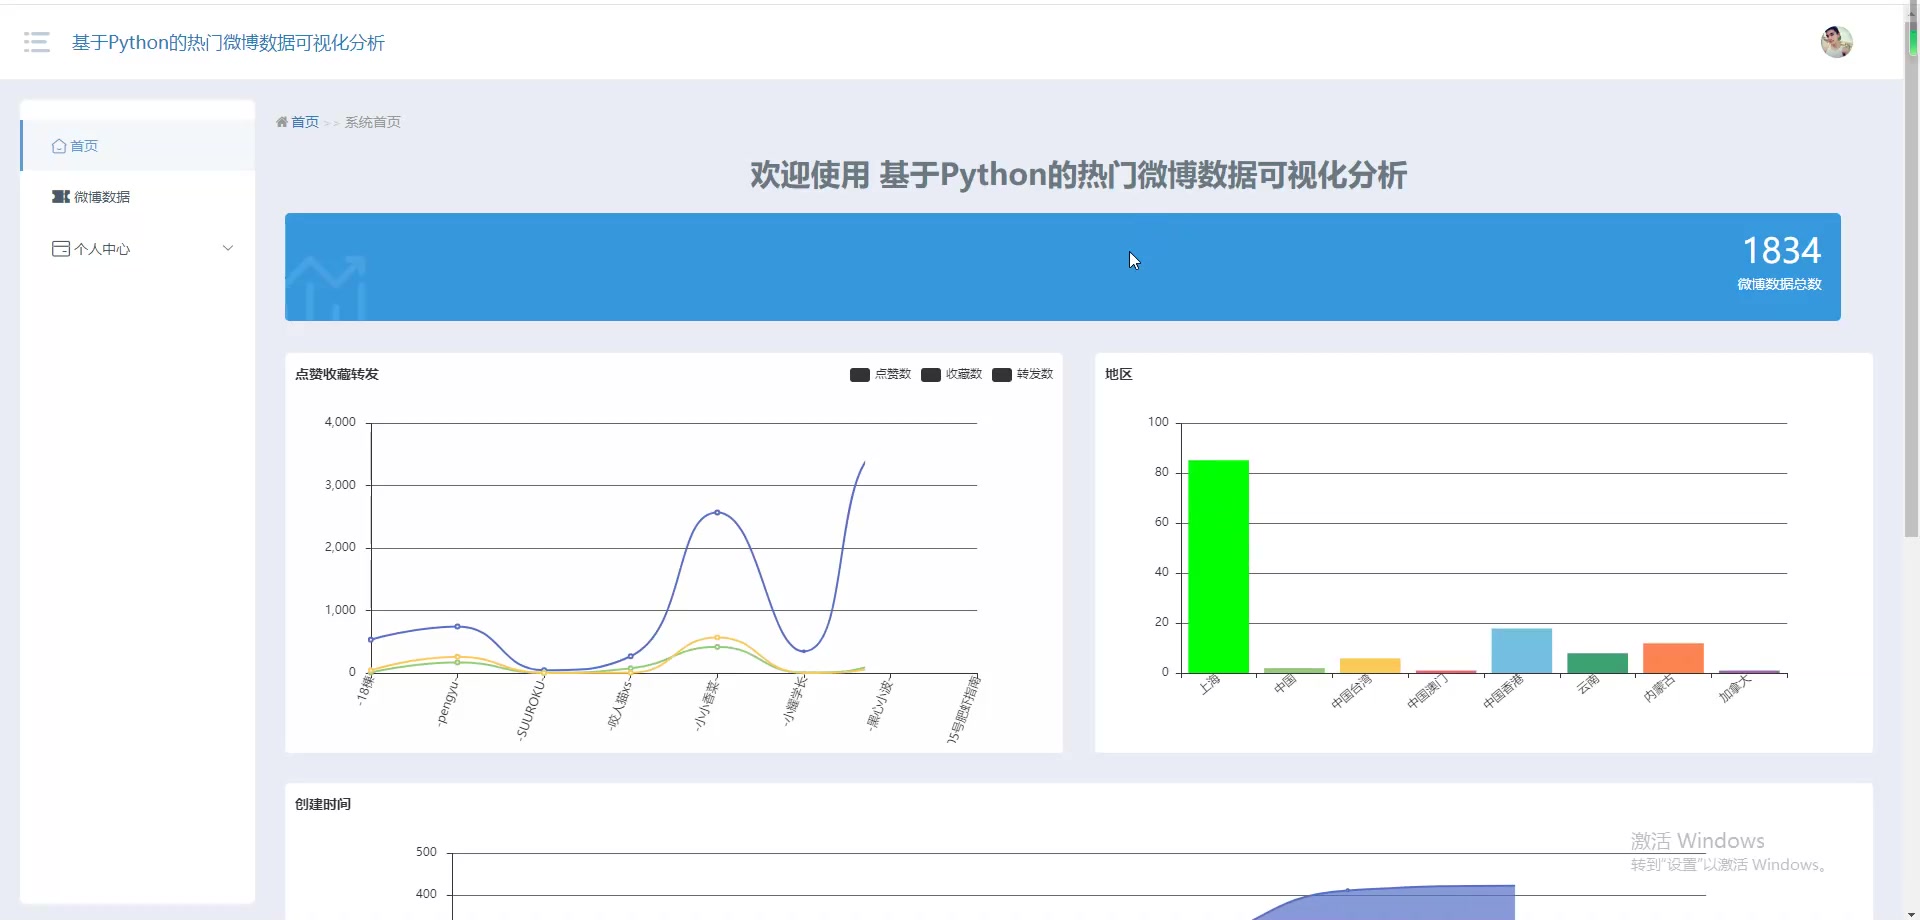
Task: Click the 首页 breadcrumb link
Action: pos(305,122)
